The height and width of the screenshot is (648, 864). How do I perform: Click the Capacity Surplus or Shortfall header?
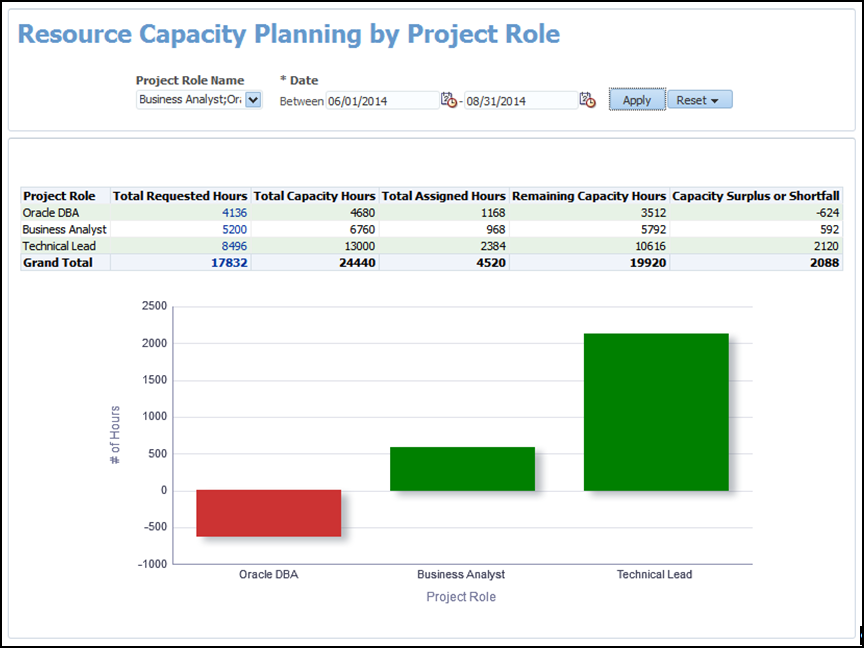tap(756, 196)
